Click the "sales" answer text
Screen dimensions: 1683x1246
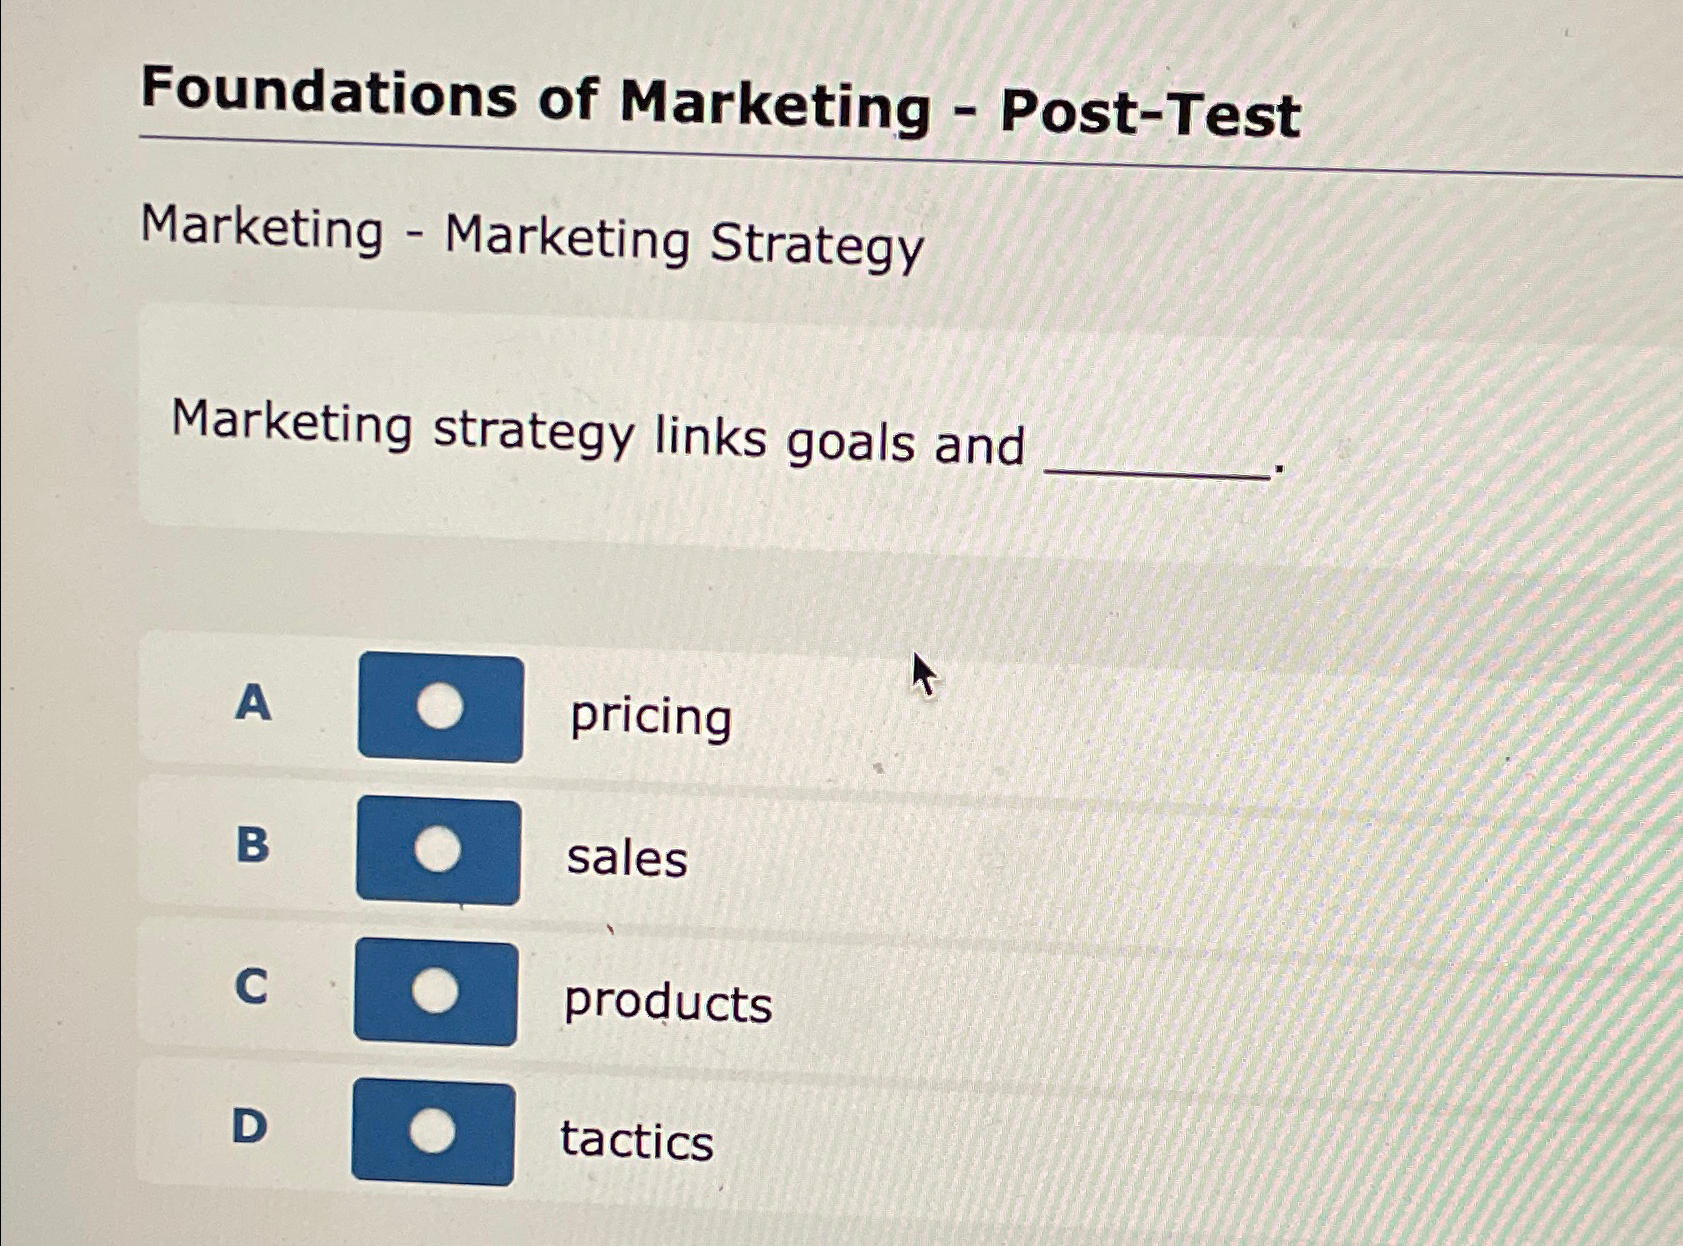pyautogui.click(x=627, y=858)
